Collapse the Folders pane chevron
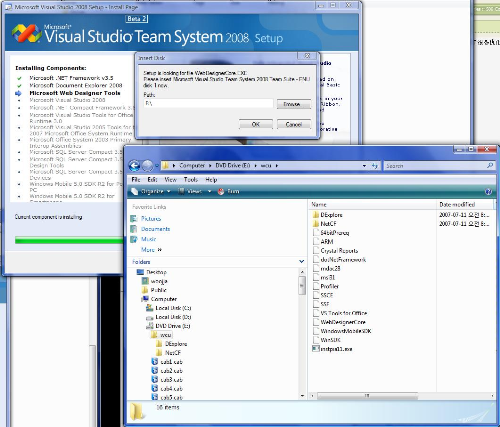The image size is (500, 427). coord(301,262)
